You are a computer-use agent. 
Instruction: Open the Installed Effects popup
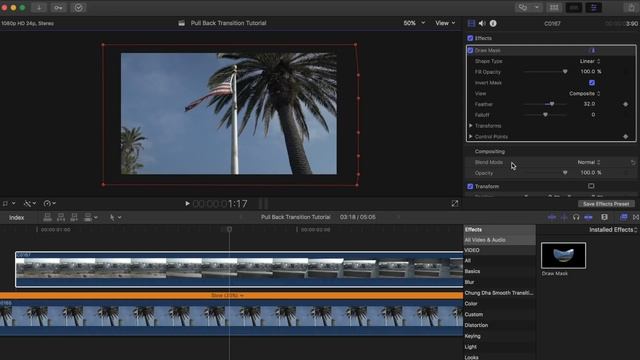pyautogui.click(x=613, y=230)
